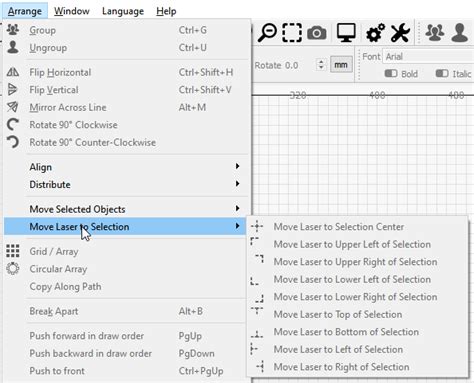Toggle the mm units button

(341, 65)
